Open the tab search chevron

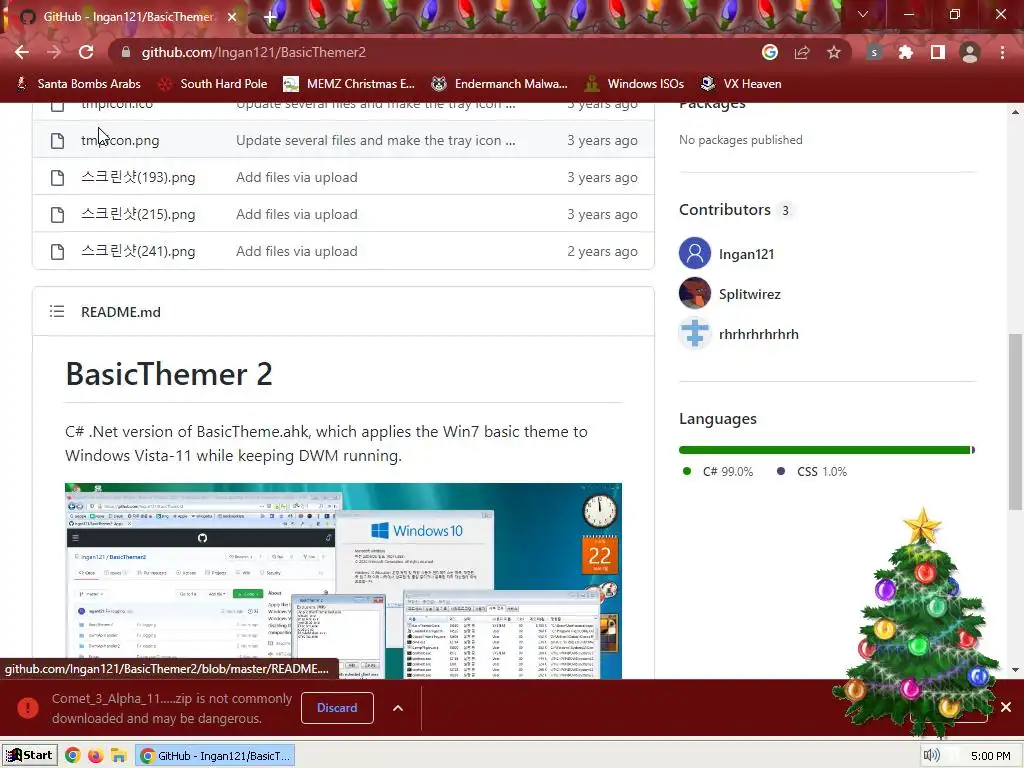[863, 14]
